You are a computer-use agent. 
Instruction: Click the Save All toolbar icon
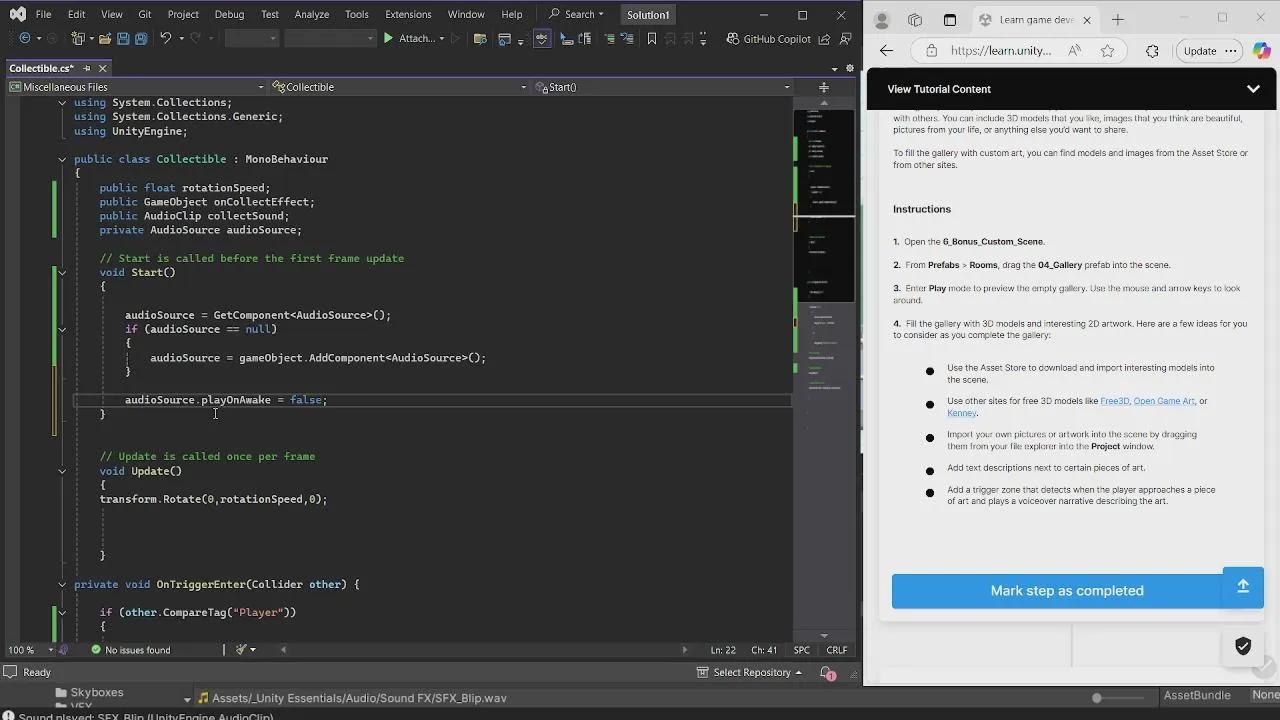[x=141, y=38]
